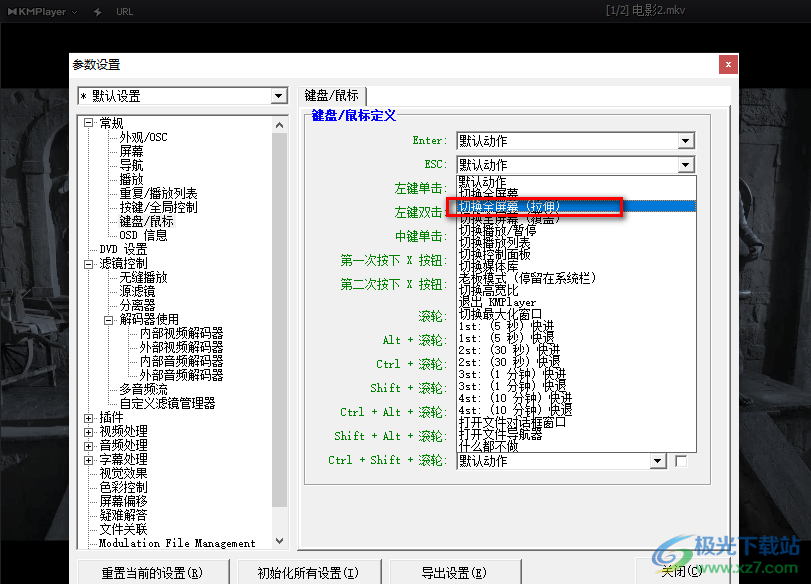Image resolution: width=811 pixels, height=584 pixels.
Task: Select 播放 in the settings tree
Action: click(131, 179)
